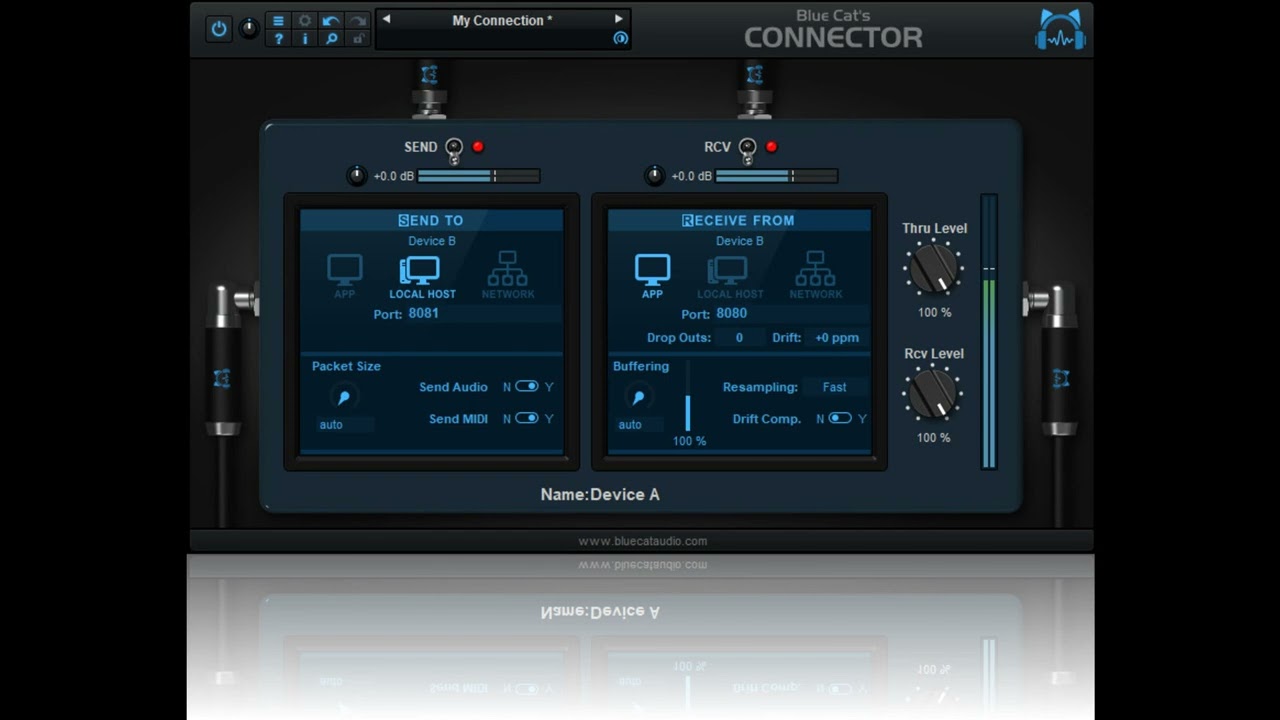Open the info icon in toolbar

[305, 39]
